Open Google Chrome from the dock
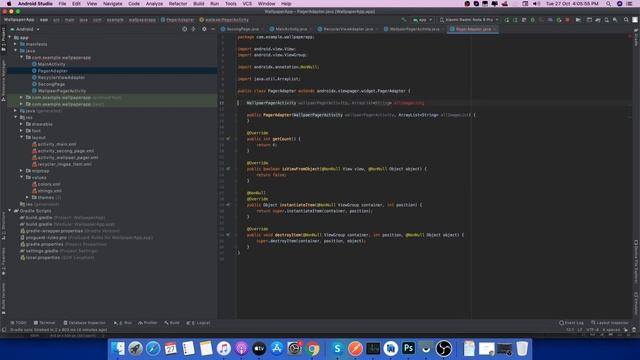Image resolution: width=640 pixels, height=360 pixels. [x=313, y=349]
